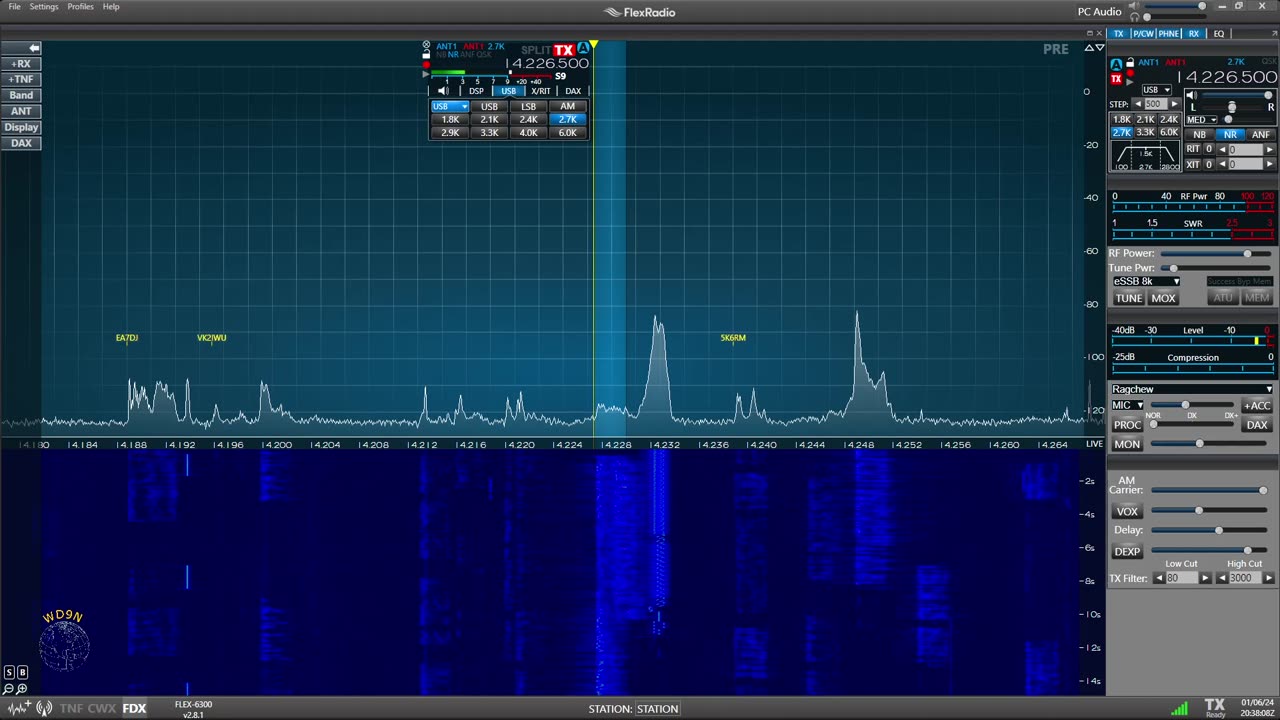Zoom out the panadapter with magnifier minus
Screen dimensions: 1280x720
8,689
